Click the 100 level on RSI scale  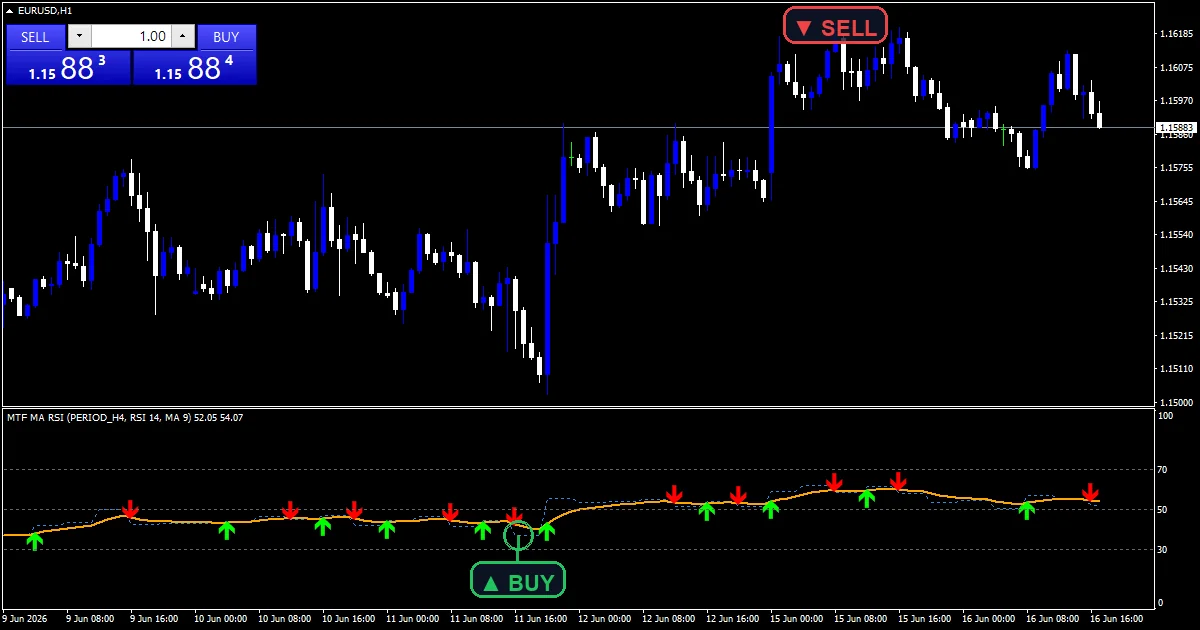click(1166, 415)
